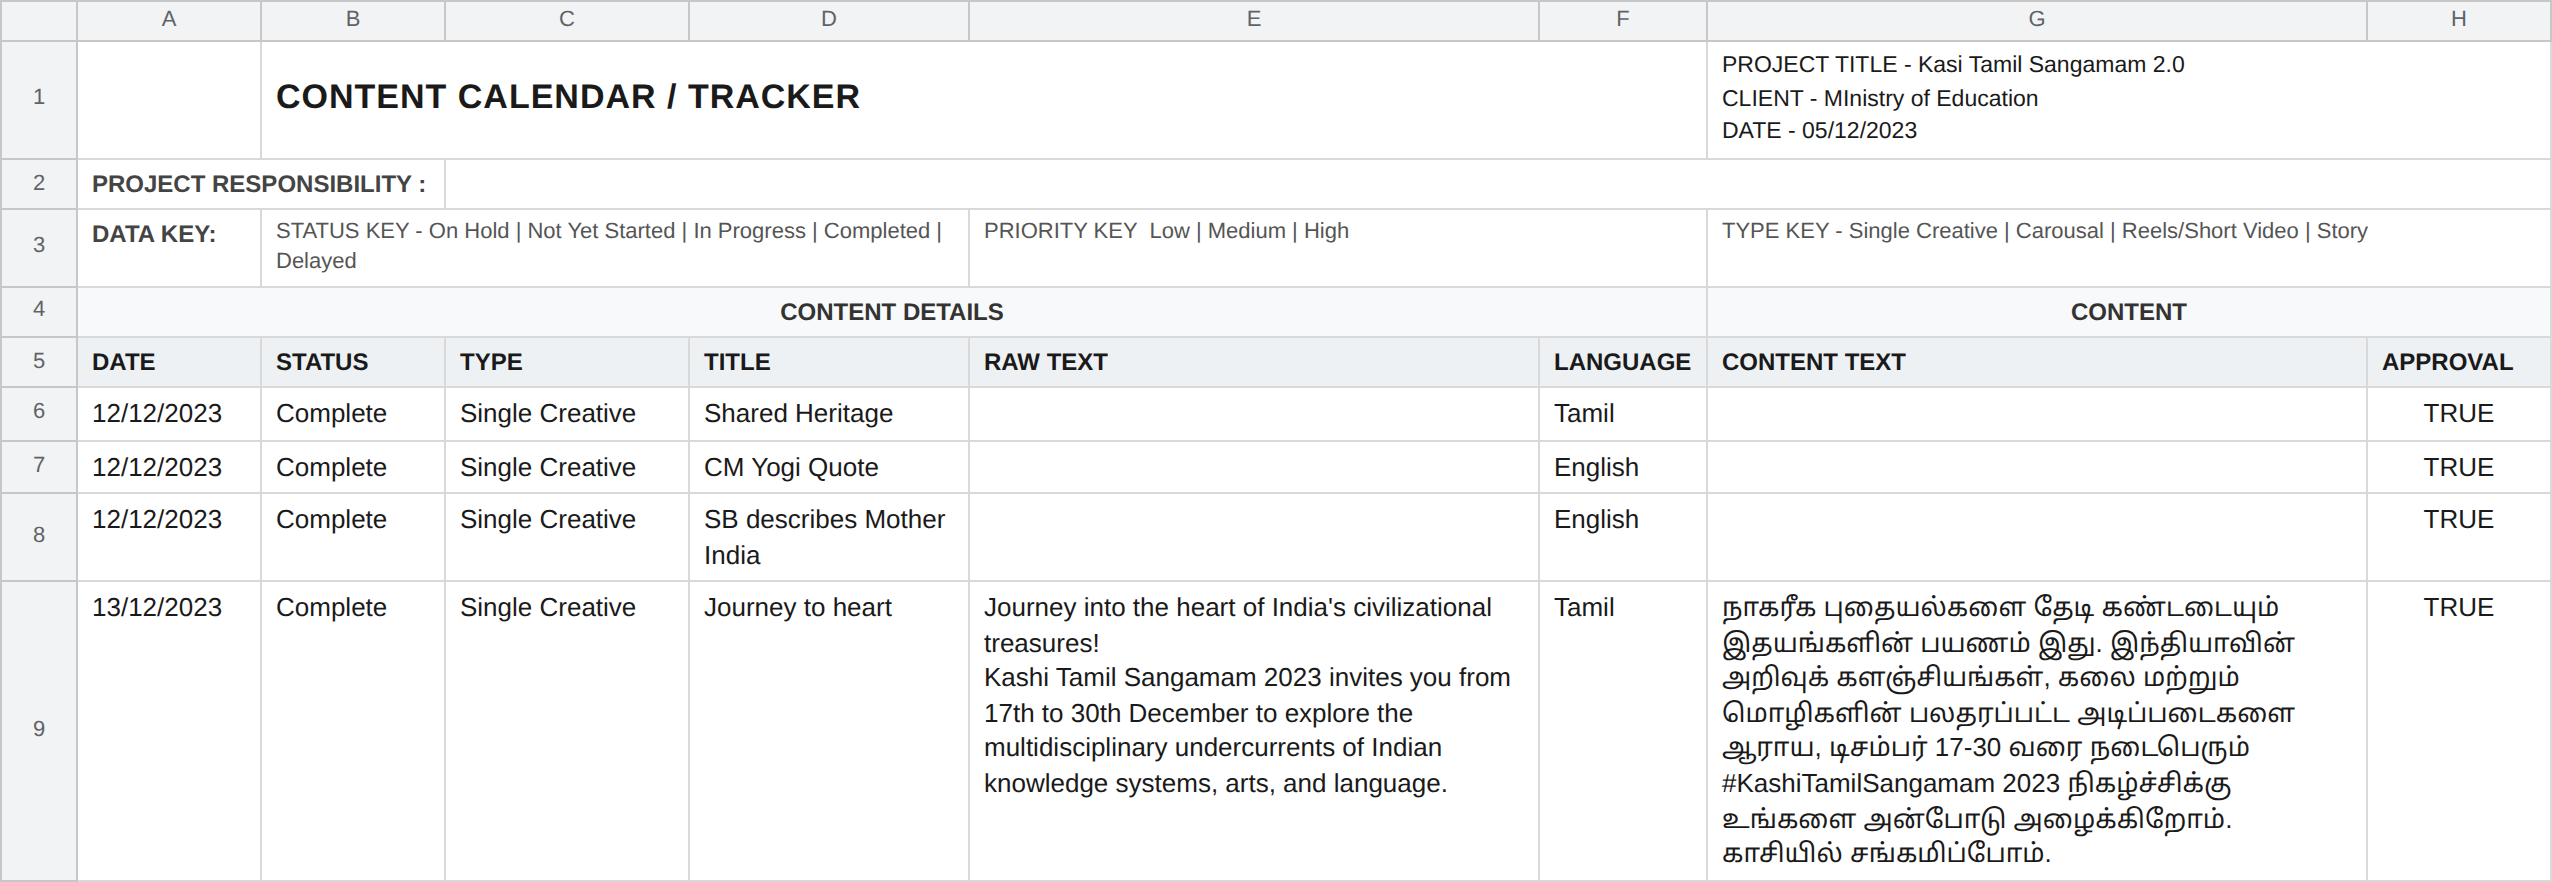This screenshot has width=2552, height=882.
Task: Select the SB describes Mother India cell
Action: click(x=829, y=537)
